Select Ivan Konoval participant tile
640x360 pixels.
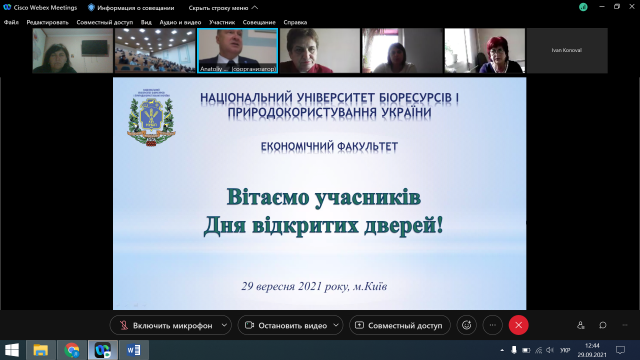567,51
